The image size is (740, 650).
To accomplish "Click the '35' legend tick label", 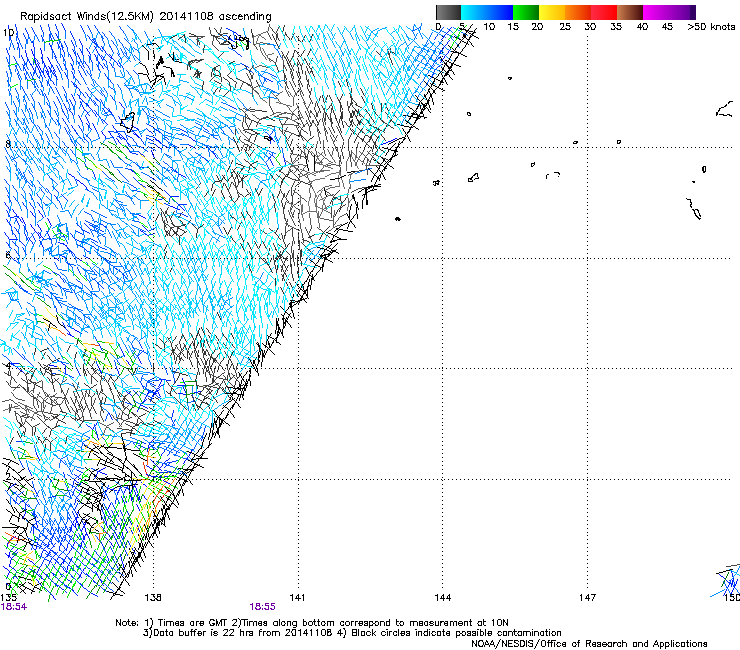I will (x=616, y=26).
